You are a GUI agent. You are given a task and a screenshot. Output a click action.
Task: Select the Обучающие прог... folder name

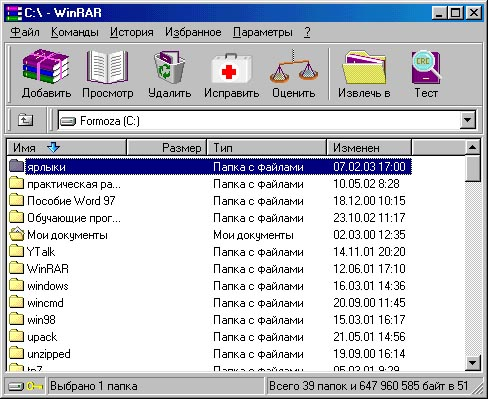tap(74, 218)
